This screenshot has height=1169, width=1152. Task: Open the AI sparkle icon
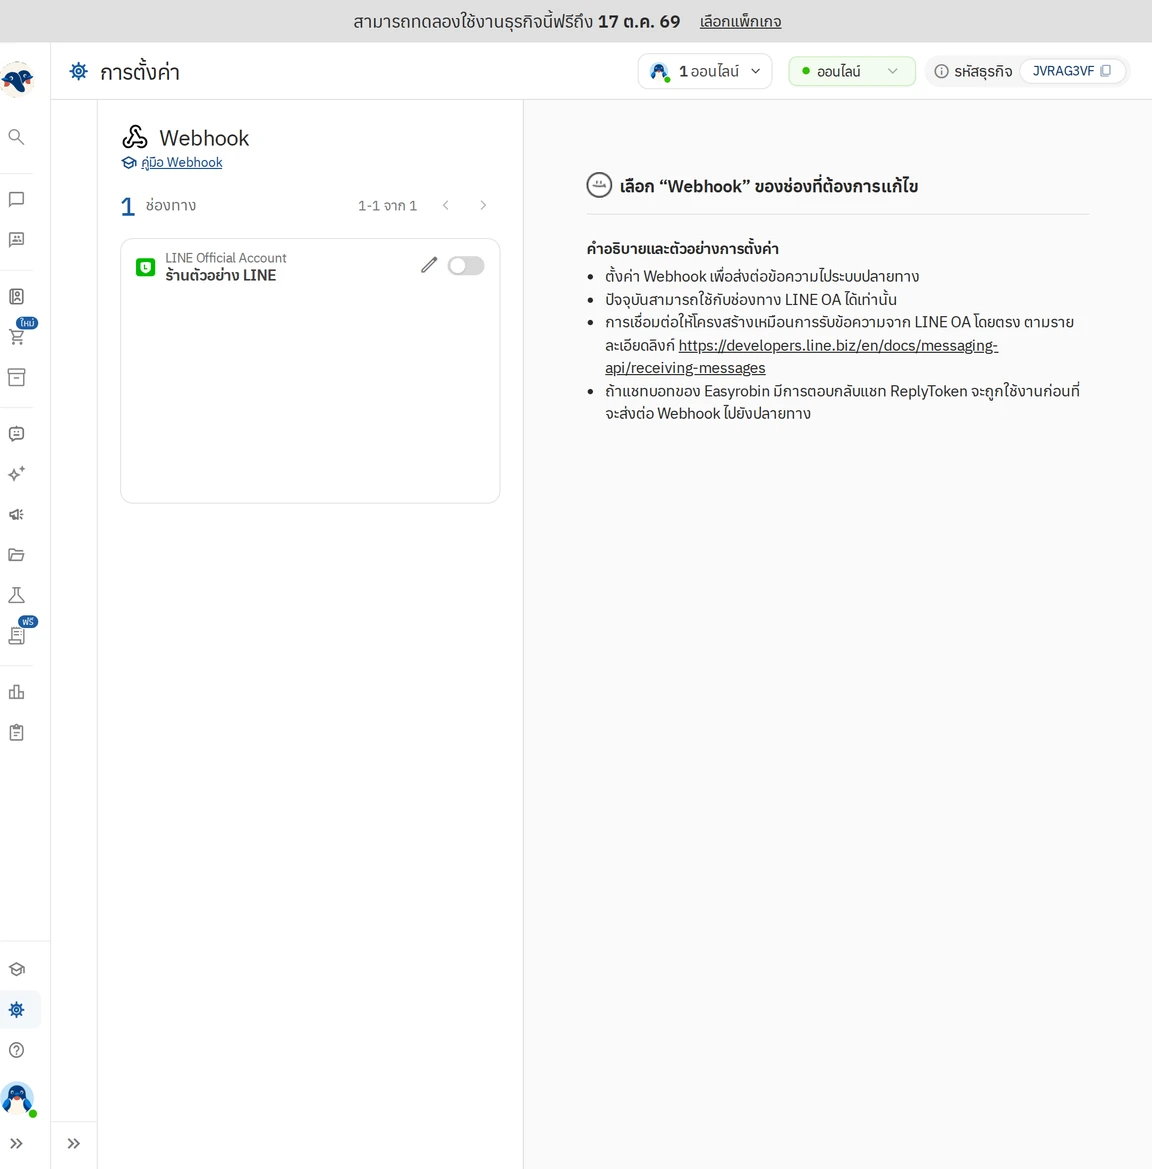point(16,474)
